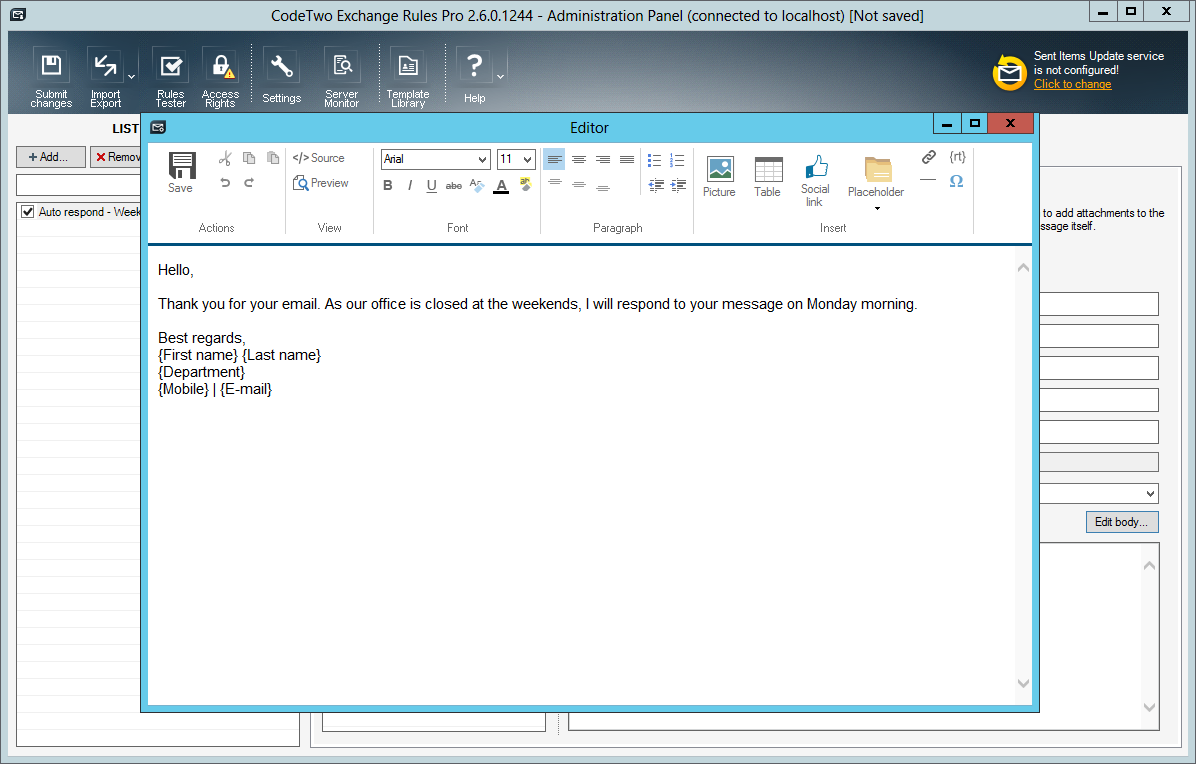Open the Placeholder dropdown menu
The height and width of the screenshot is (764, 1196).
coord(876,184)
